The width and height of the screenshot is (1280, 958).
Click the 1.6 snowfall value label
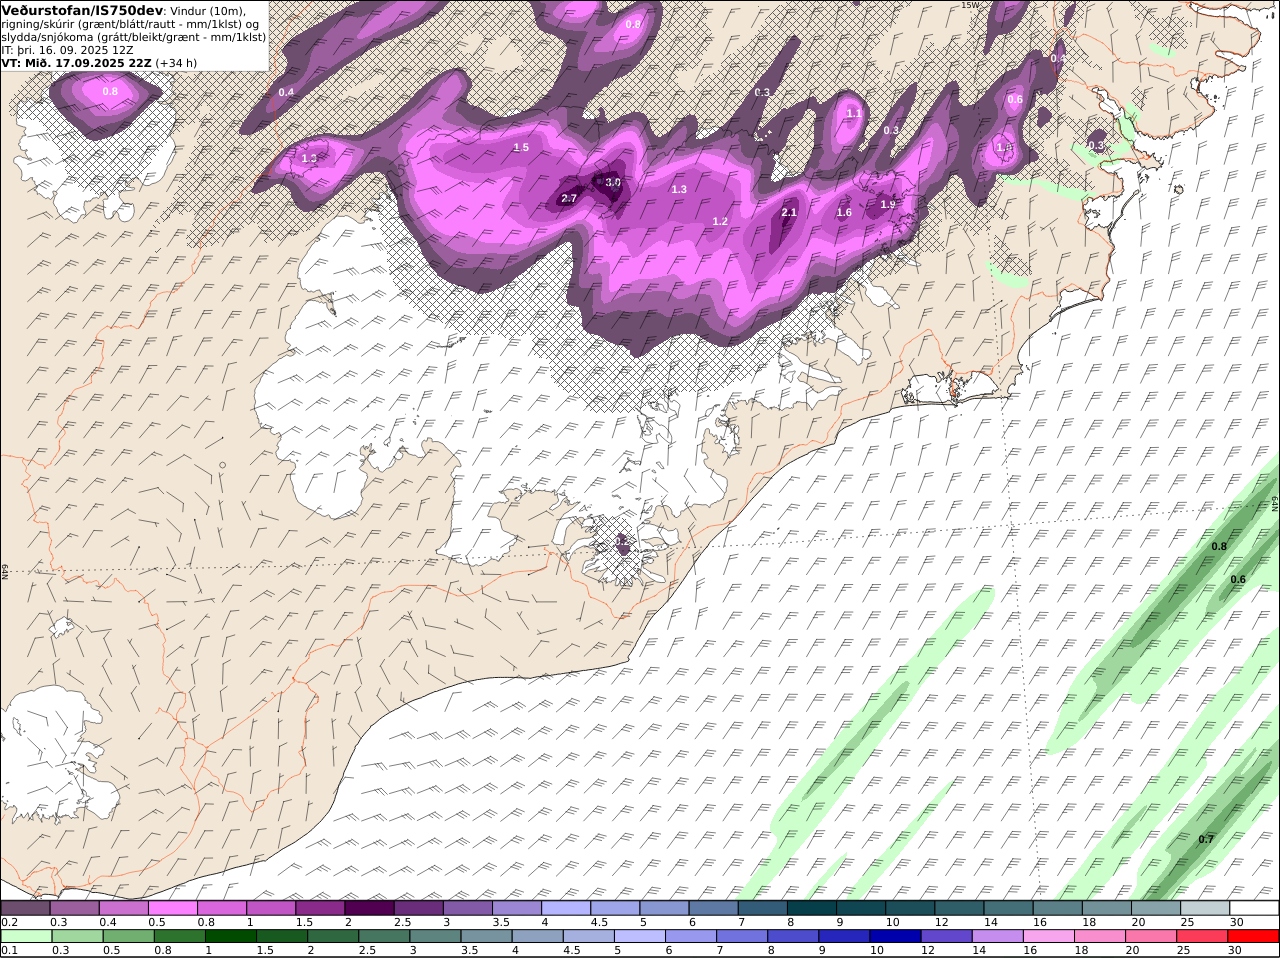click(x=844, y=212)
